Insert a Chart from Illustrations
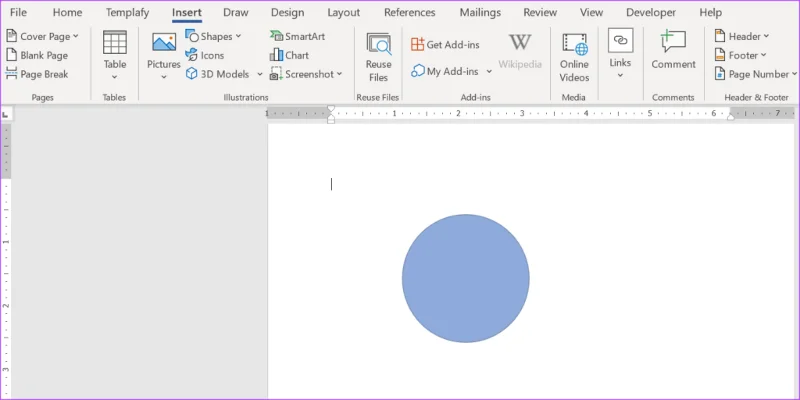Viewport: 800px width, 400px height. tap(289, 55)
